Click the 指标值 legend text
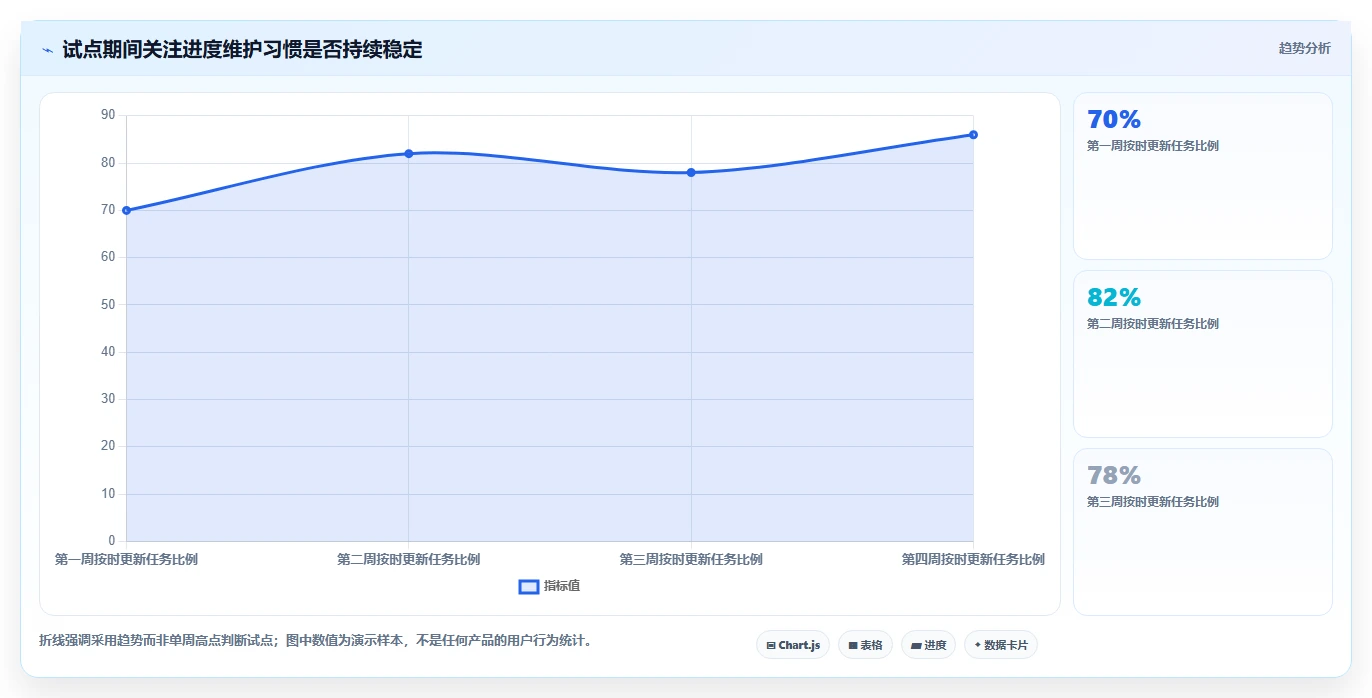The height and width of the screenshot is (698, 1372). (x=562, y=586)
